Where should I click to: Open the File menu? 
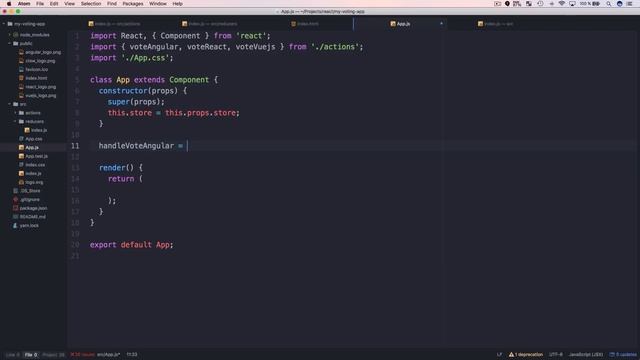click(x=40, y=4)
